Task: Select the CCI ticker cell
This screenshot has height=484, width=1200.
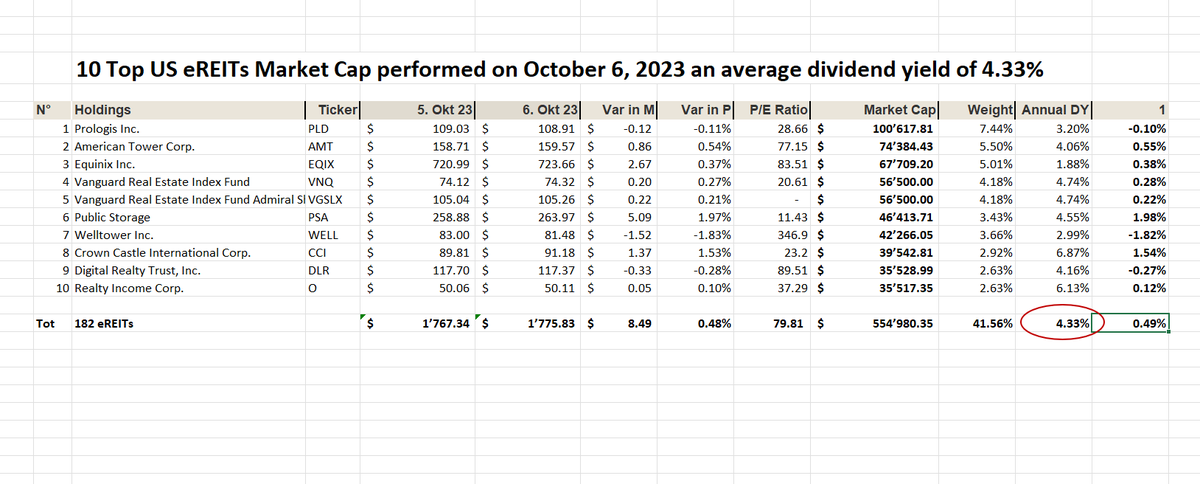Action: point(318,253)
